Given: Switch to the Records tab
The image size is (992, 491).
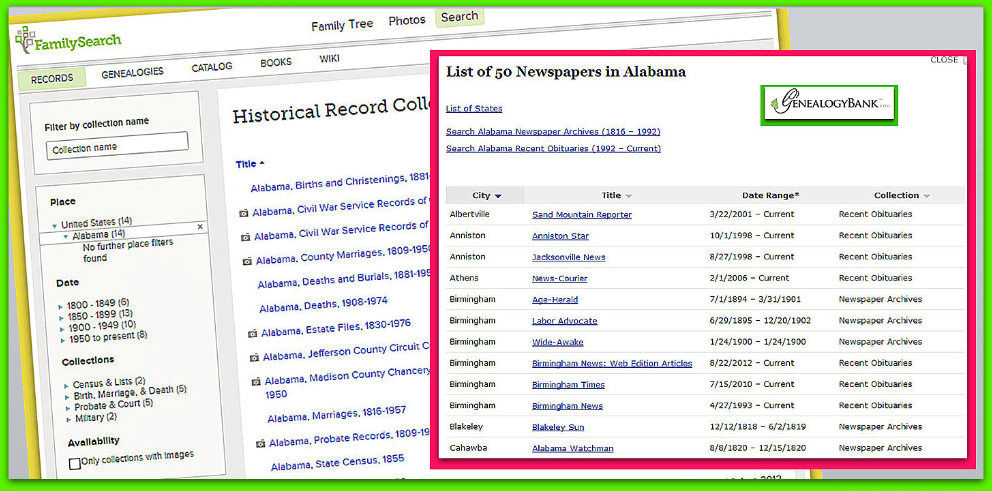Looking at the screenshot, I should pos(52,79).
